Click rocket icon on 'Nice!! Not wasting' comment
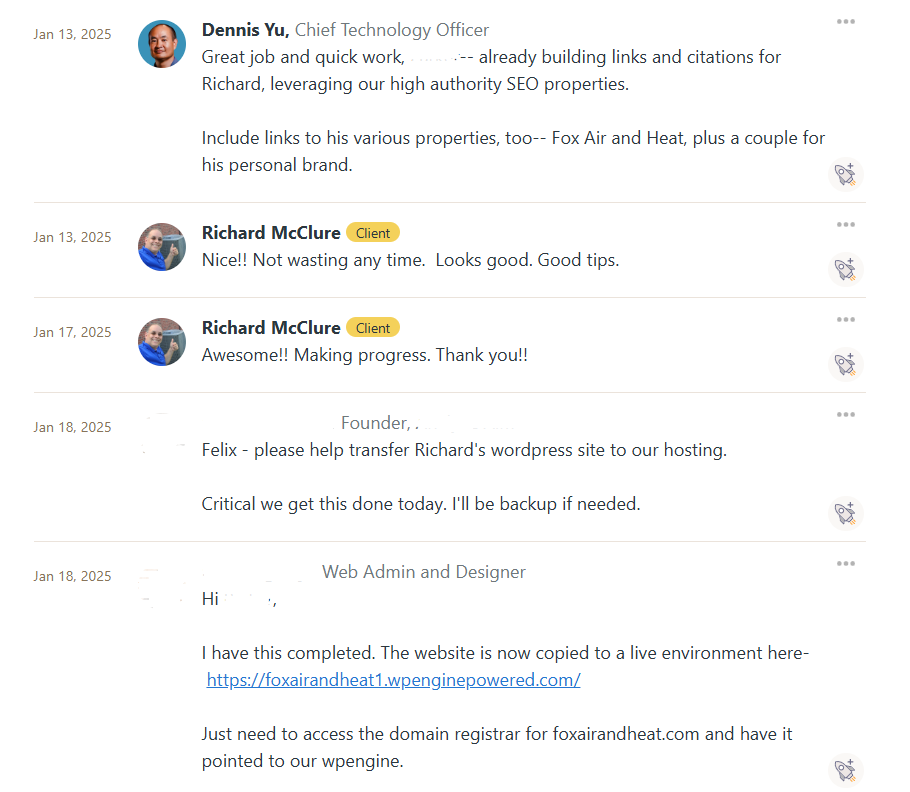Image resolution: width=910 pixels, height=792 pixels. point(845,269)
